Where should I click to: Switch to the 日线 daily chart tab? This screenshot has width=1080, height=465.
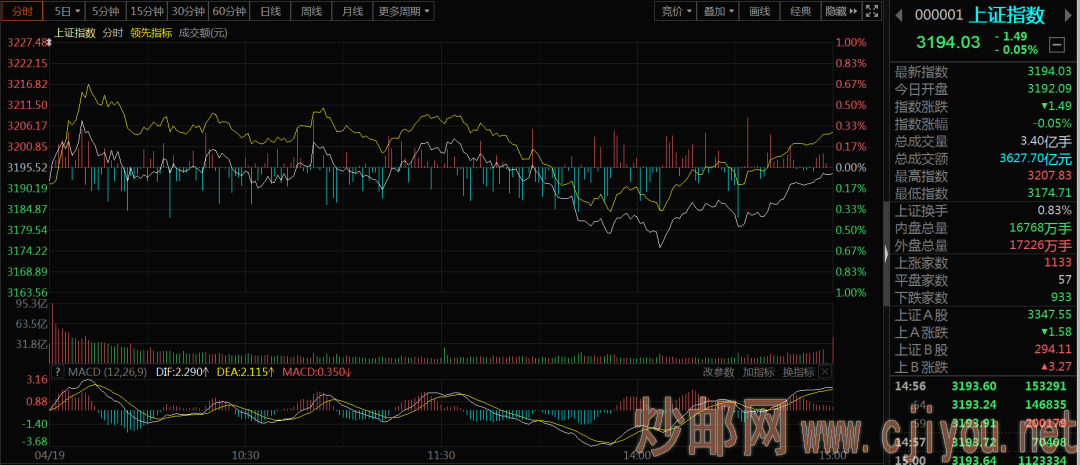(x=270, y=12)
